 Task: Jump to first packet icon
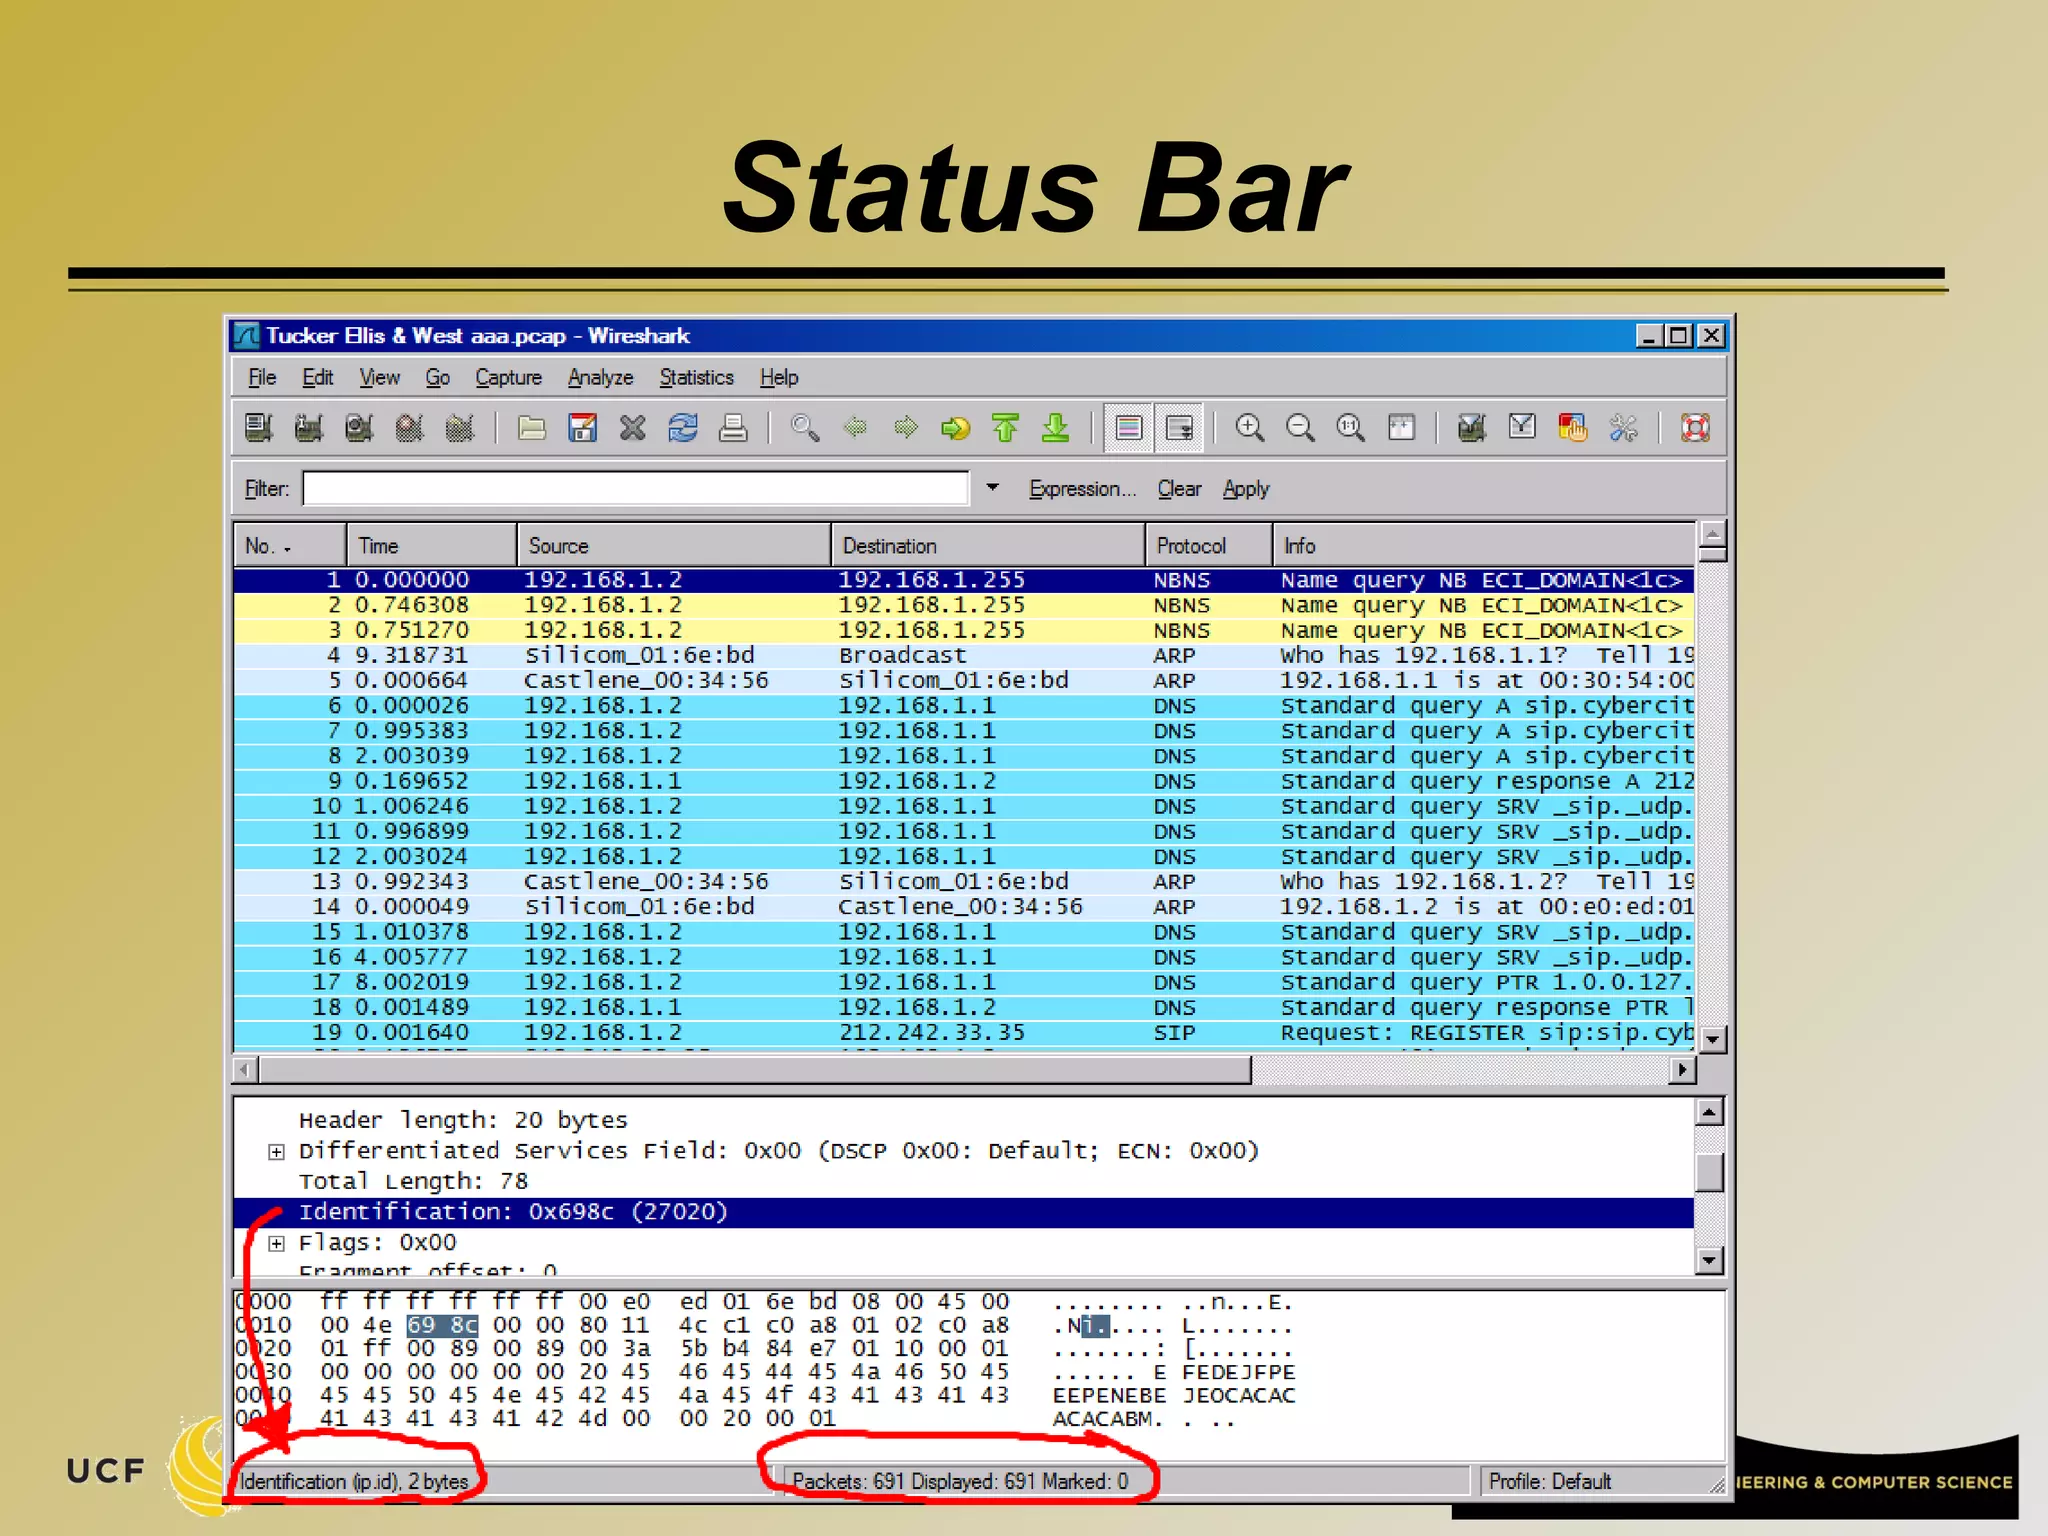click(x=1005, y=428)
